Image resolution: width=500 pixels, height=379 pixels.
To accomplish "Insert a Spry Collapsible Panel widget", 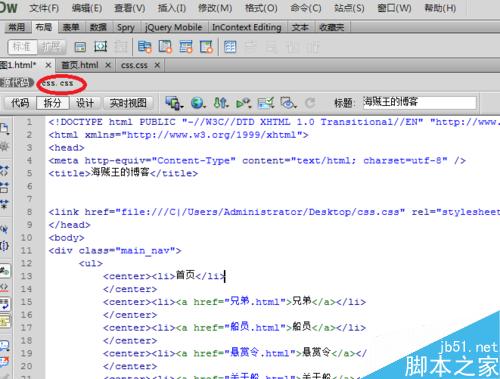I will pyautogui.click(x=207, y=47).
